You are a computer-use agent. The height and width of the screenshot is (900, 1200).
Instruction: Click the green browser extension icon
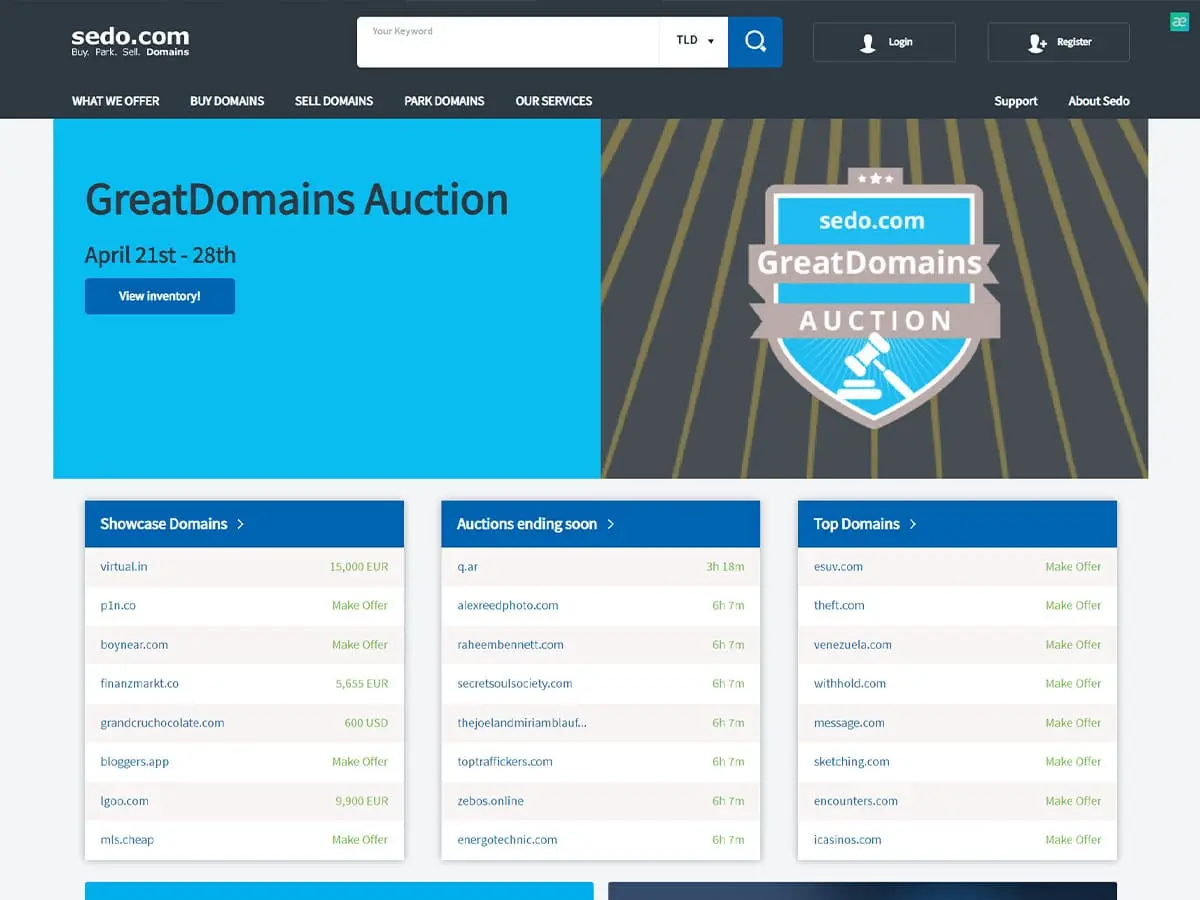point(1179,22)
